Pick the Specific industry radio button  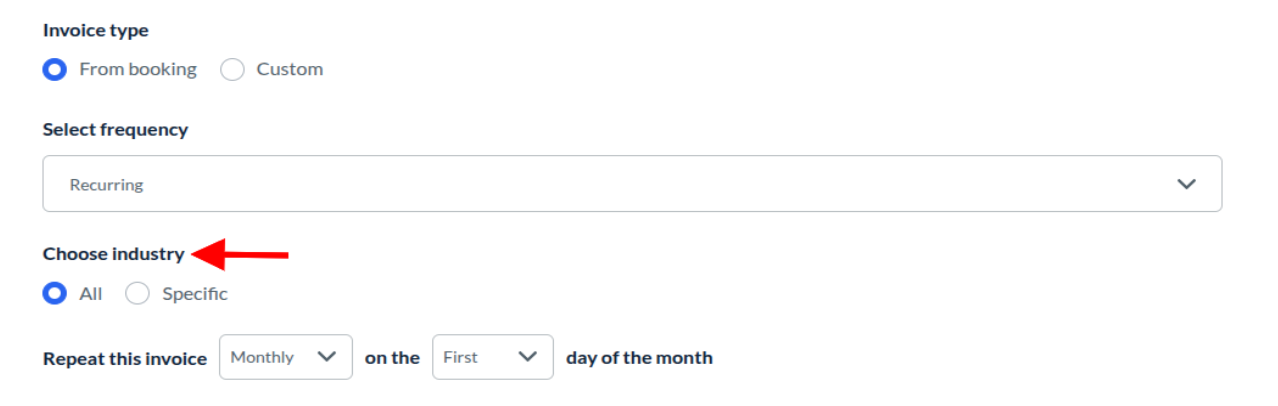point(138,294)
